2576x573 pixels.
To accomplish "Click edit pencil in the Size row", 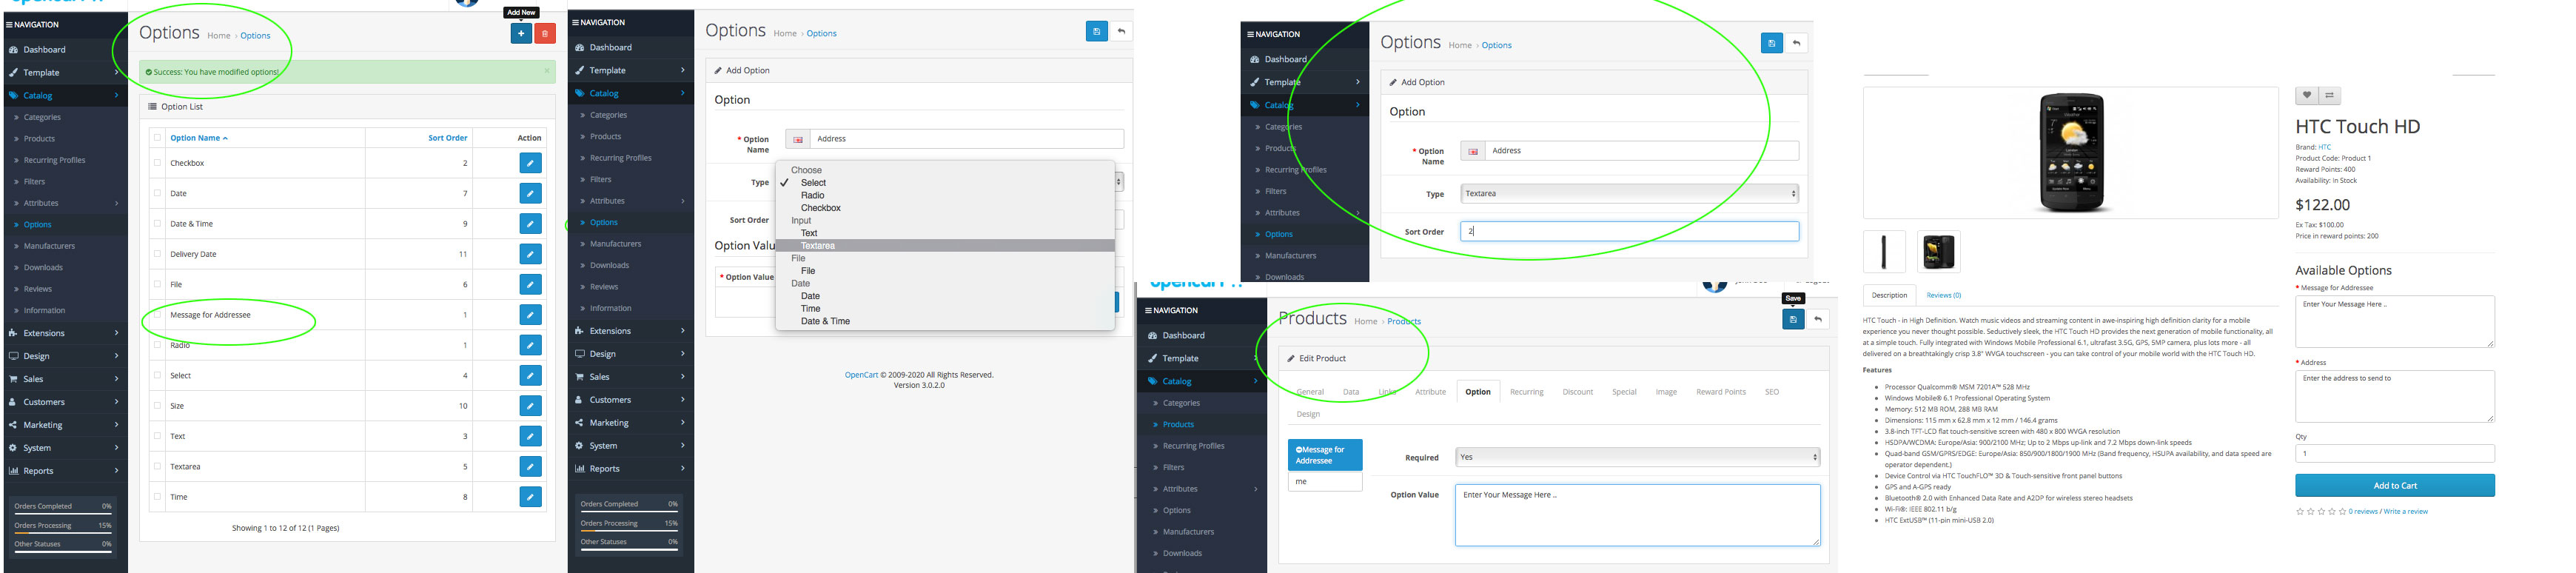I will click(531, 406).
